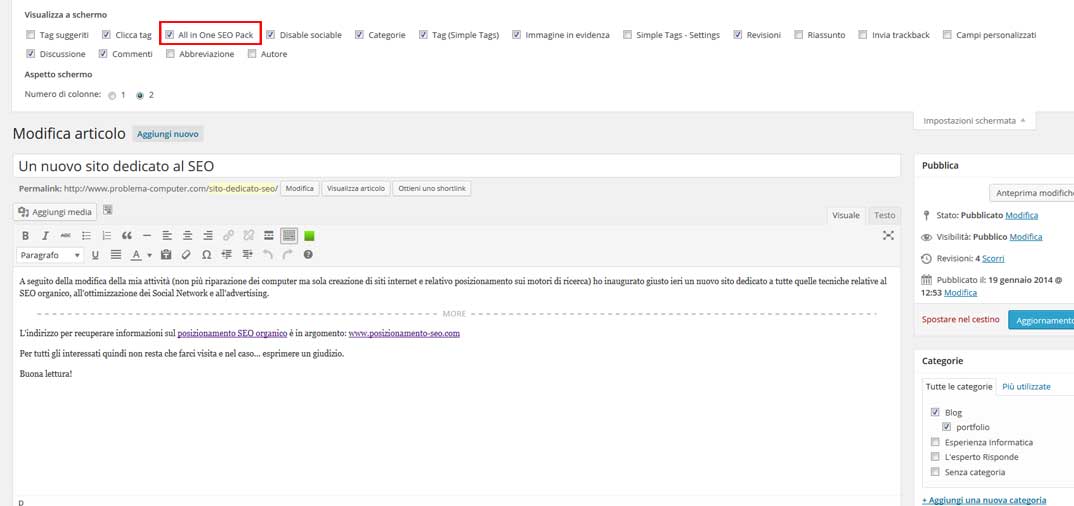Remove link icon in toolbar
The width and height of the screenshot is (1074, 506).
coord(249,236)
